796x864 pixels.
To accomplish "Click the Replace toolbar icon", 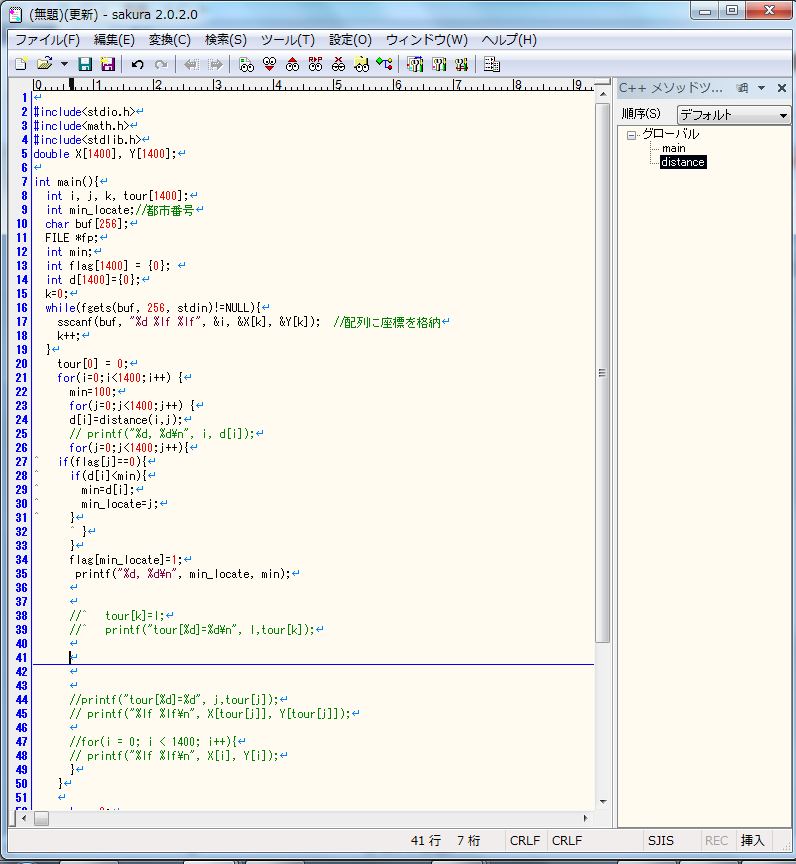I will coord(315,64).
